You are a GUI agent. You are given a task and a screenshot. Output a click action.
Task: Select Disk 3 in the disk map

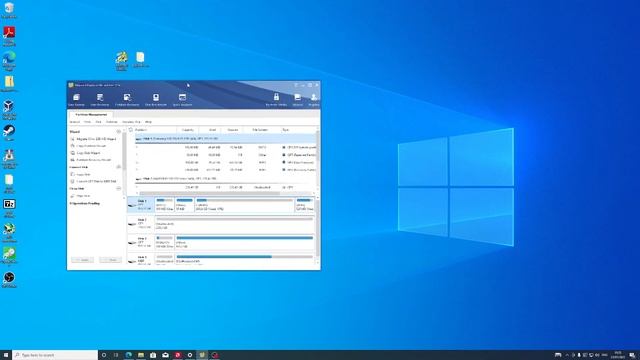click(x=141, y=242)
